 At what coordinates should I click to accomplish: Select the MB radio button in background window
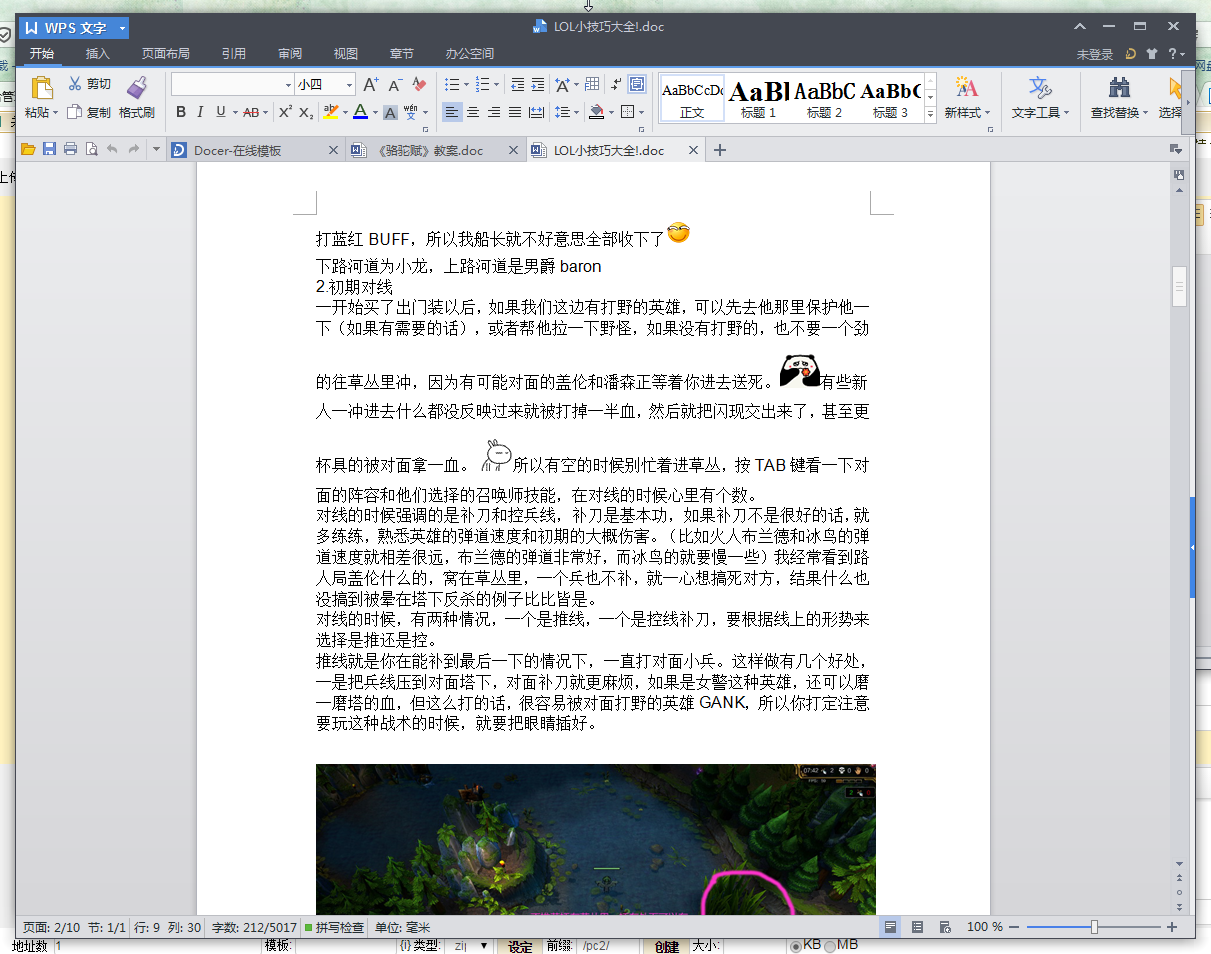(830, 946)
